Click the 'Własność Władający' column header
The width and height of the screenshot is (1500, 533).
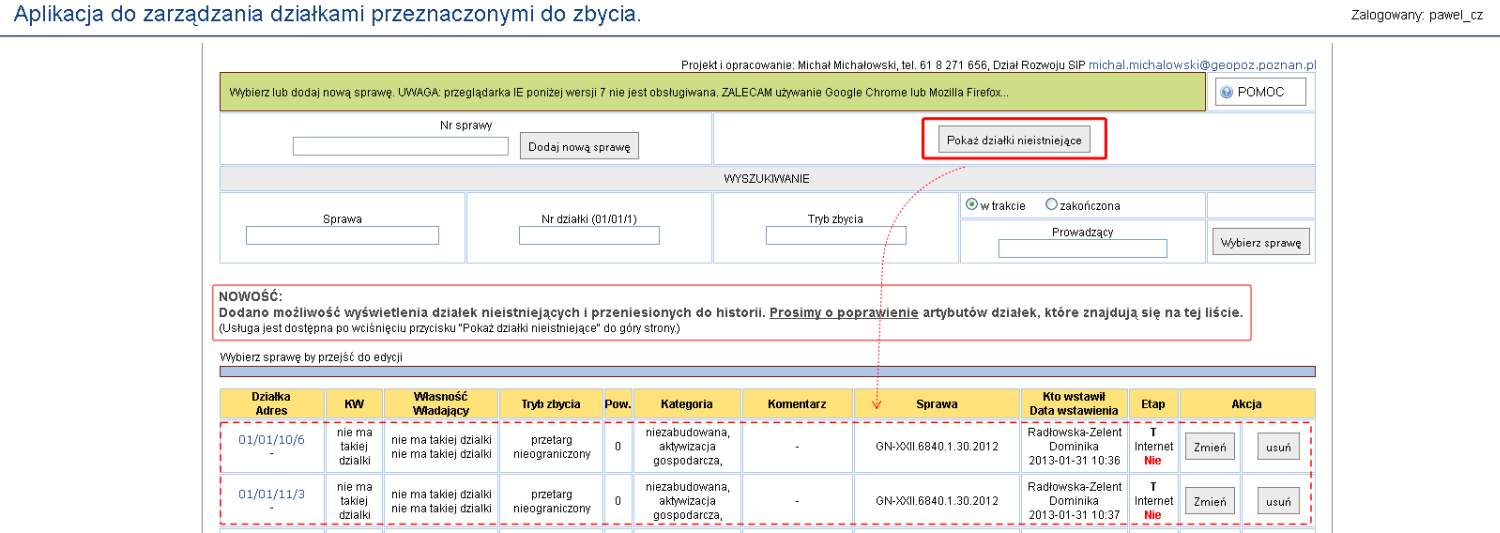pyautogui.click(x=441, y=404)
